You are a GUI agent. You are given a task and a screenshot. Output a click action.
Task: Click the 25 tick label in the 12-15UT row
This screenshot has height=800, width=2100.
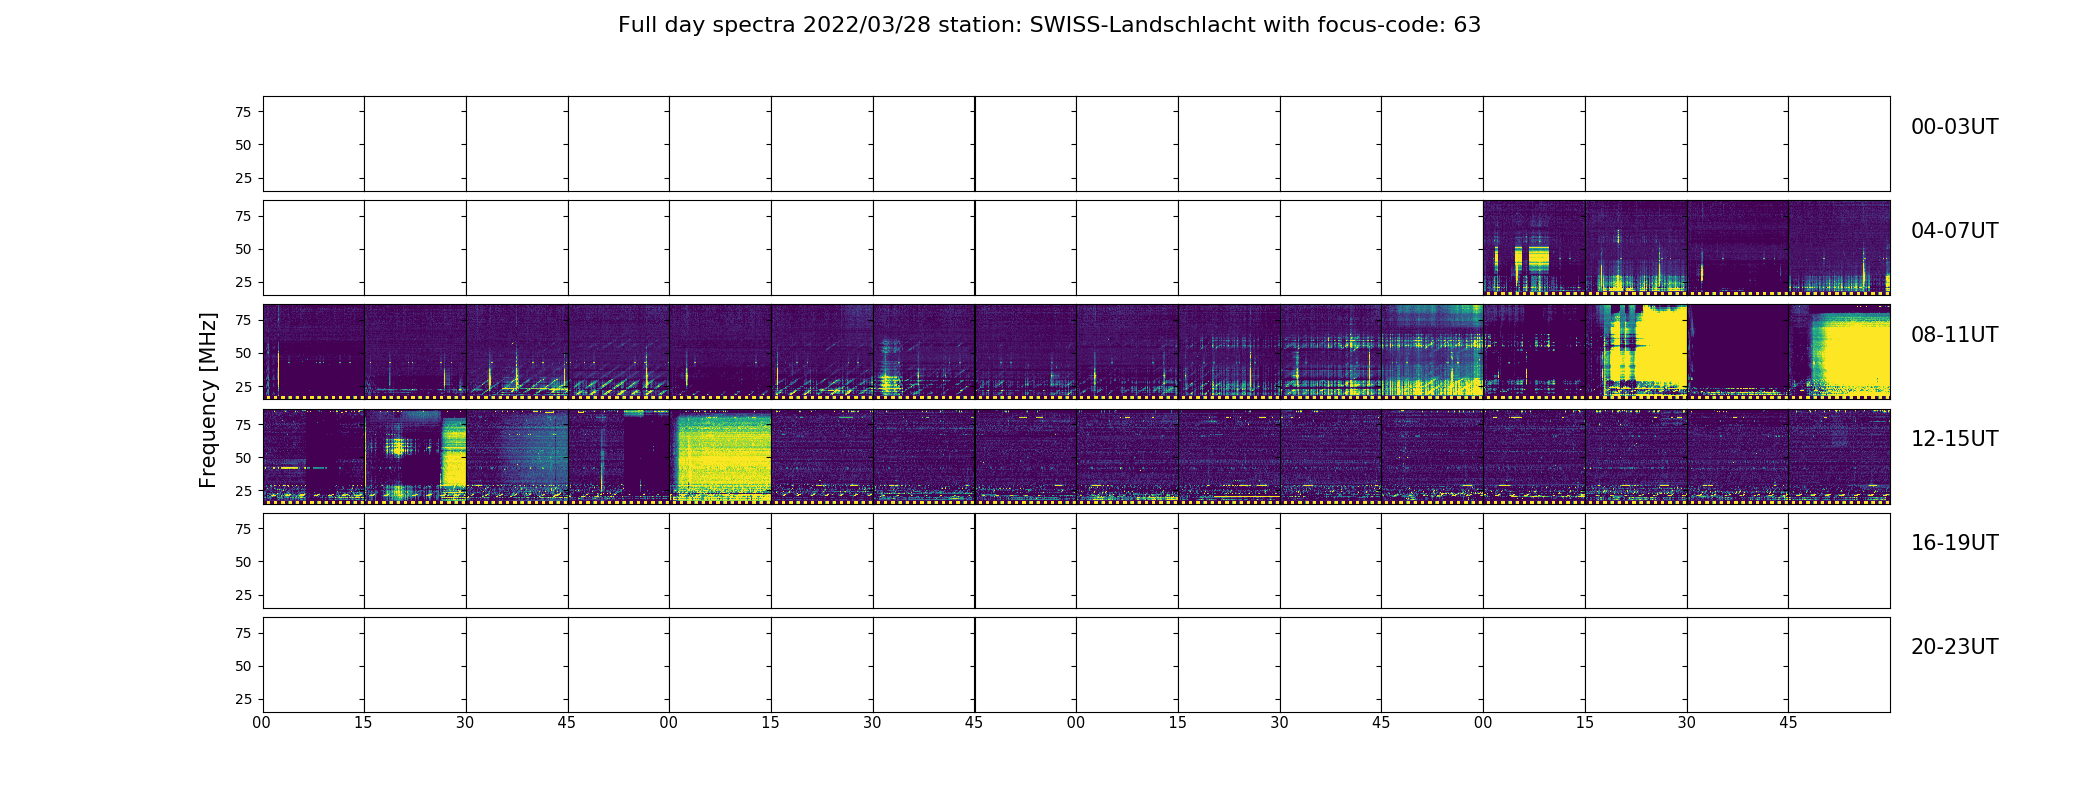click(x=243, y=491)
